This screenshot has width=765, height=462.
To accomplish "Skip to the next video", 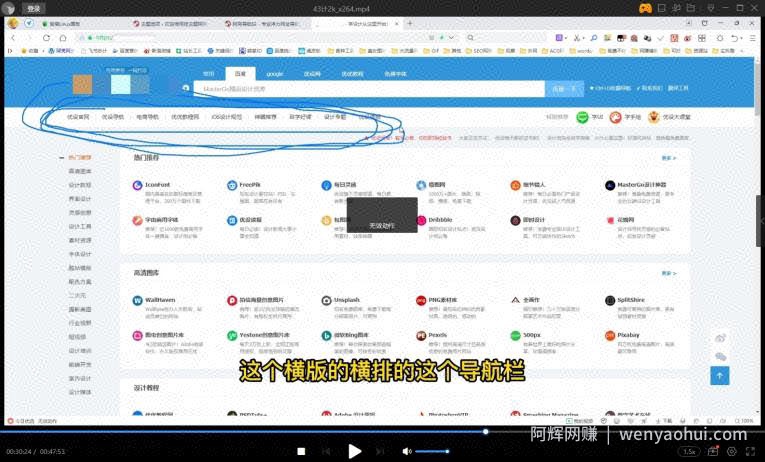I will [x=380, y=452].
